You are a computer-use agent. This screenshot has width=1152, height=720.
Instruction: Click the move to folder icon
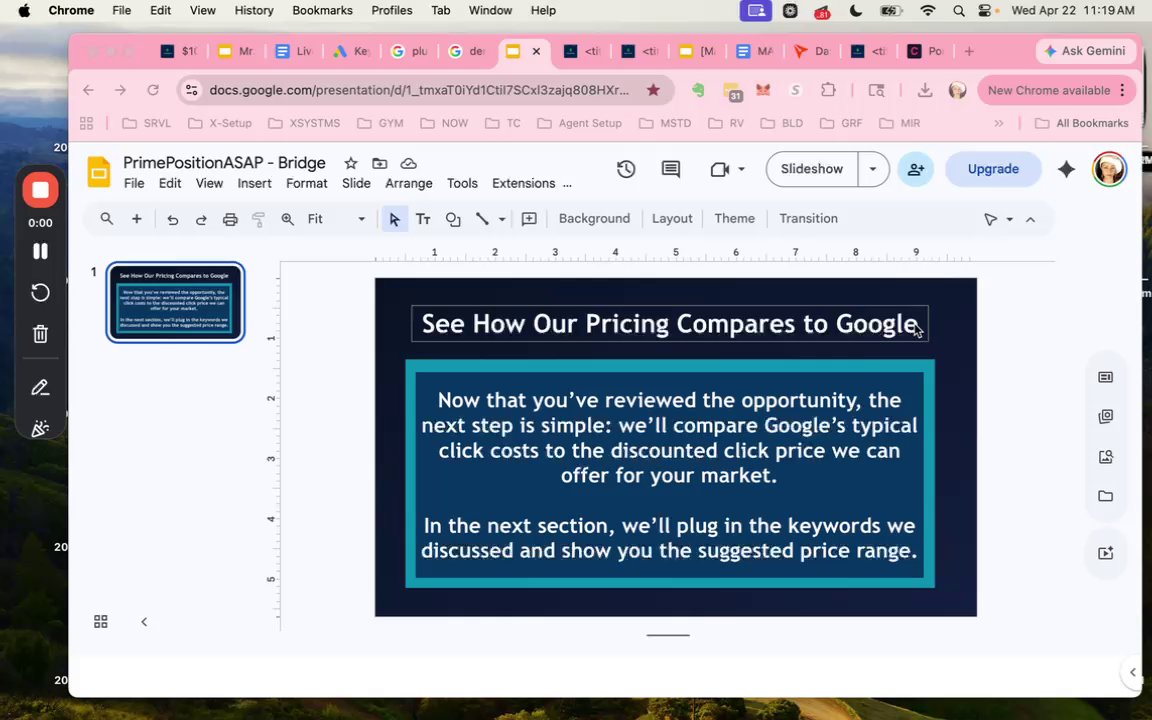point(379,163)
